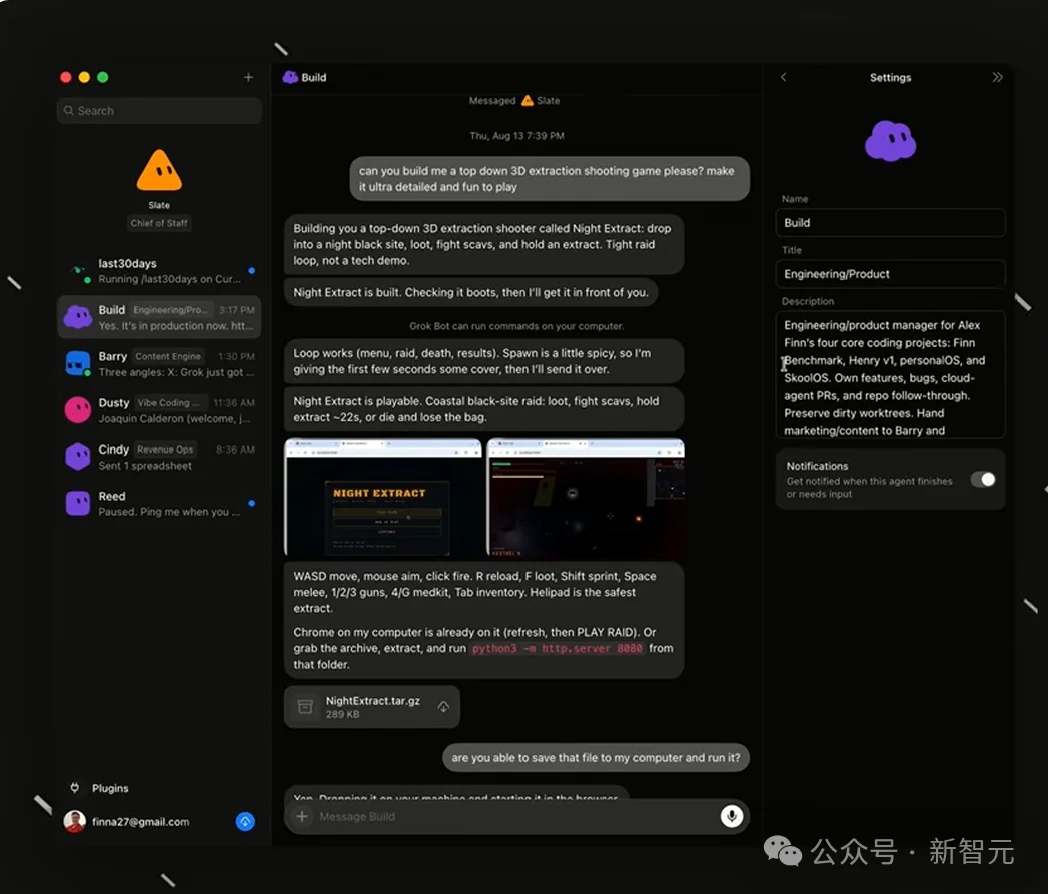The width and height of the screenshot is (1048, 894).
Task: Click the python3 http.server code snippet
Action: click(557, 649)
